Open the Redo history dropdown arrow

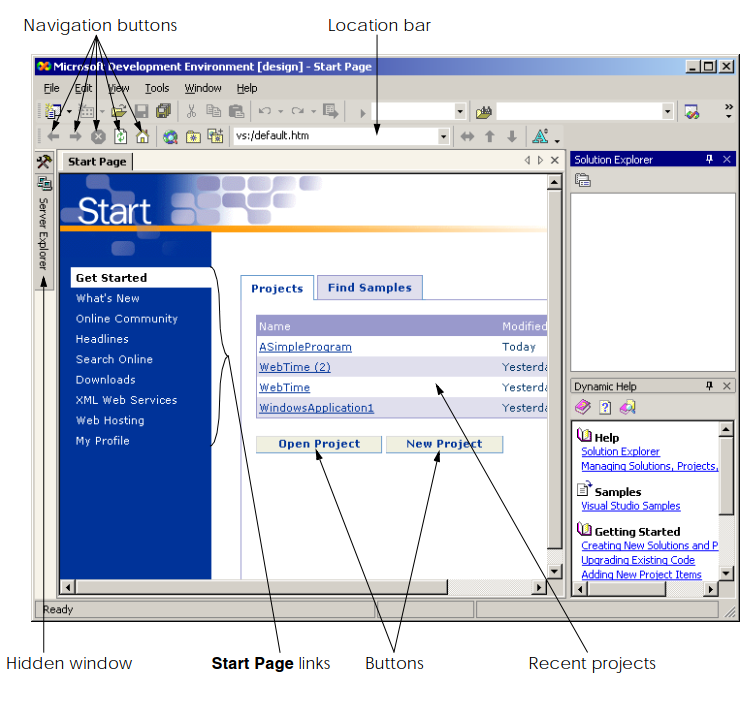(x=313, y=112)
